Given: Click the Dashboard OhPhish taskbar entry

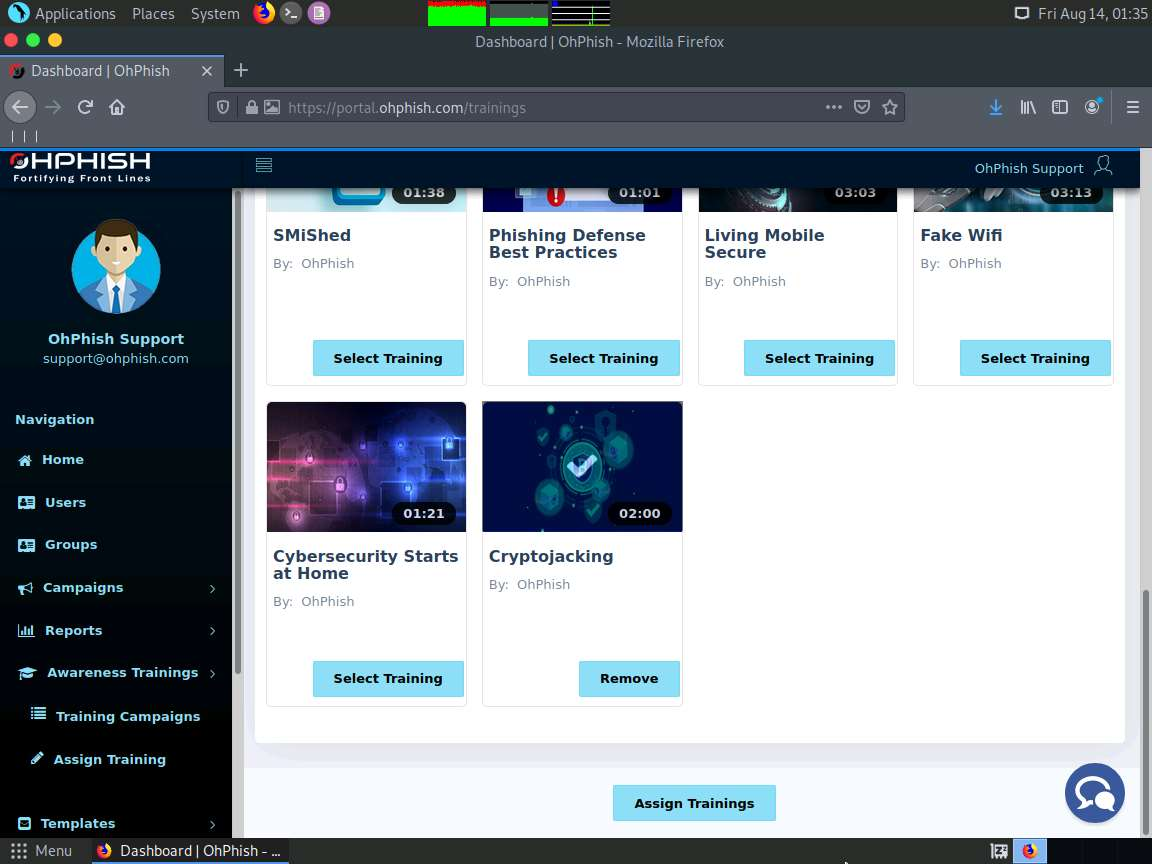Looking at the screenshot, I should (190, 851).
